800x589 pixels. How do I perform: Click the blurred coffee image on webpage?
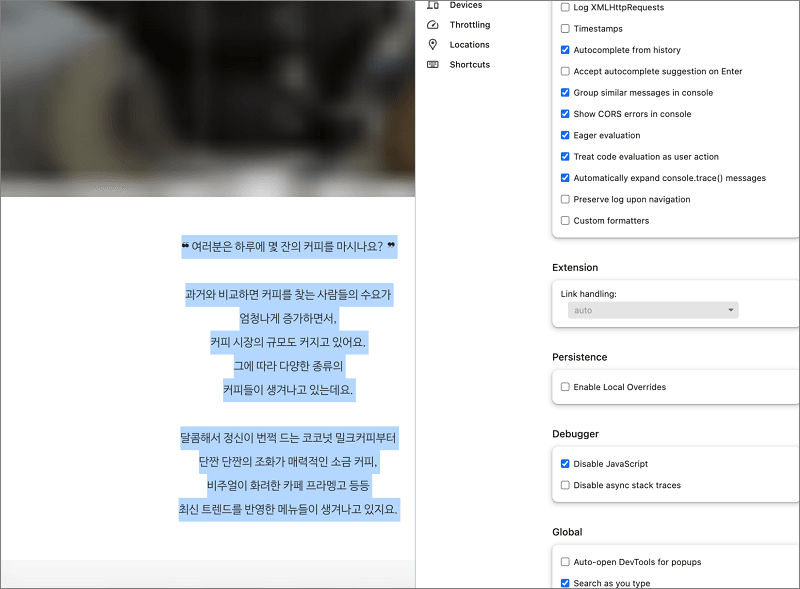pos(208,99)
